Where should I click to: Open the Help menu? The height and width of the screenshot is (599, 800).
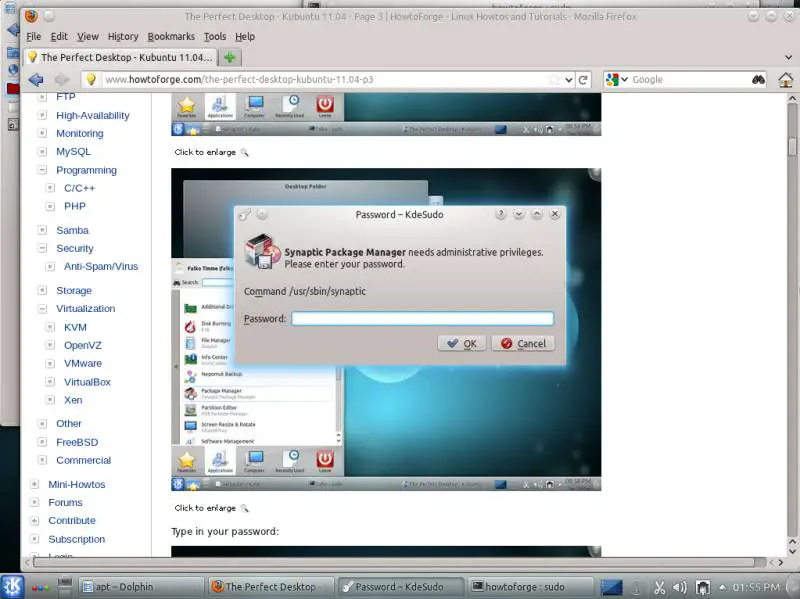245,37
